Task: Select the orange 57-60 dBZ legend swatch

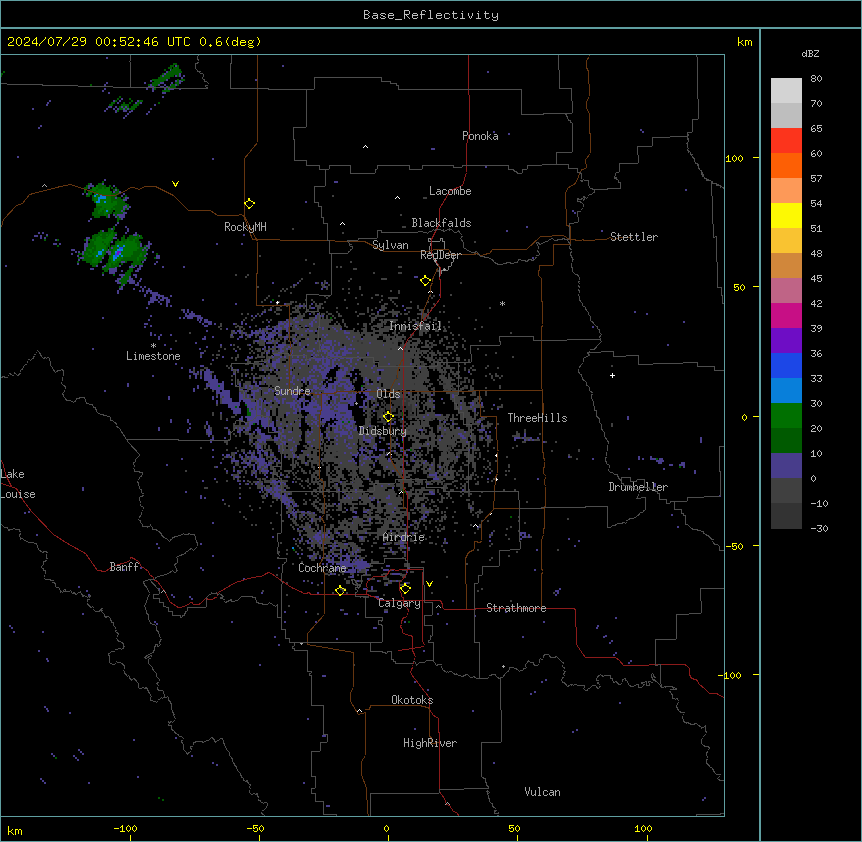Action: point(786,165)
